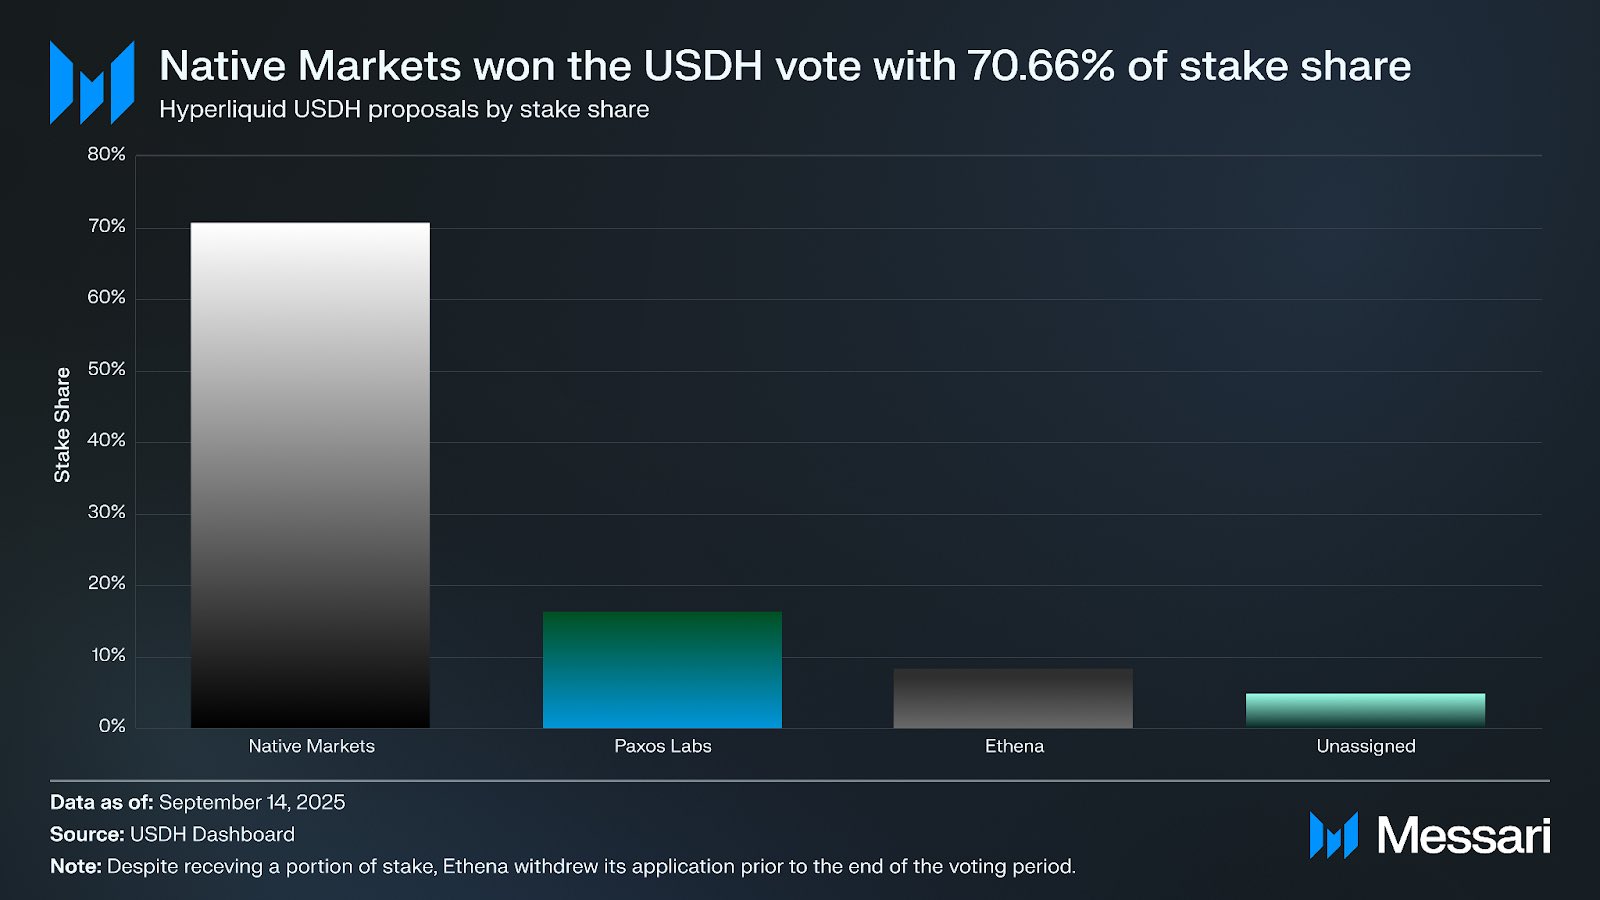Click the Ethena axis label
Viewport: 1600px width, 900px height.
1014,746
